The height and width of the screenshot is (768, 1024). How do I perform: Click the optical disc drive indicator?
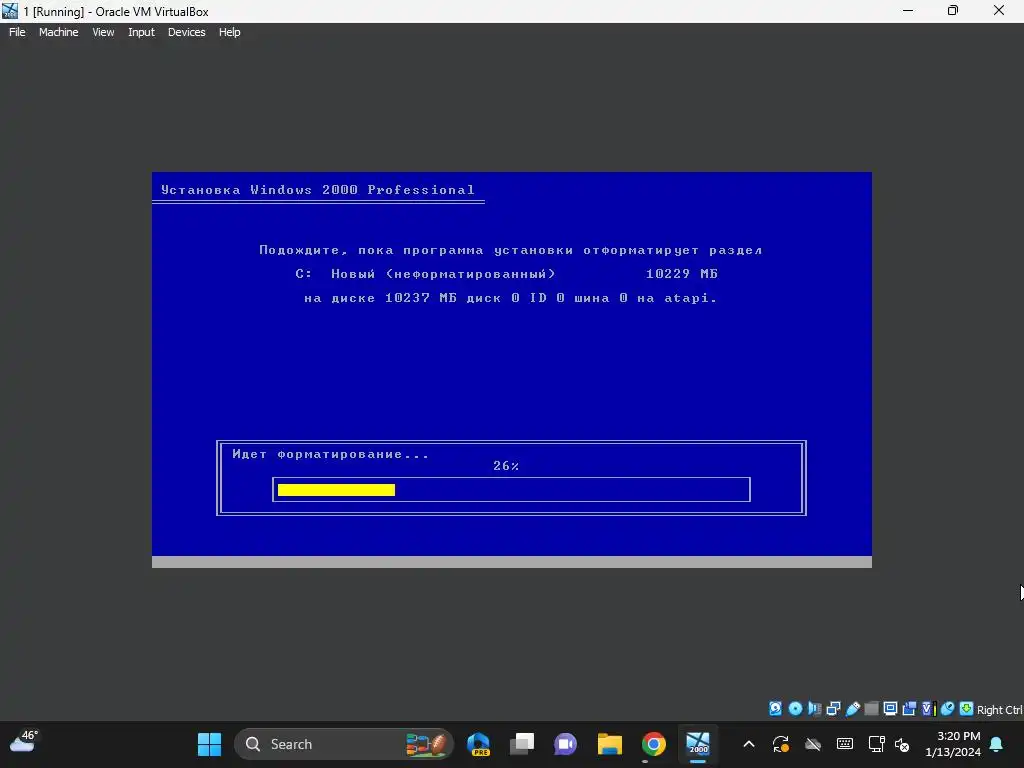(x=795, y=709)
